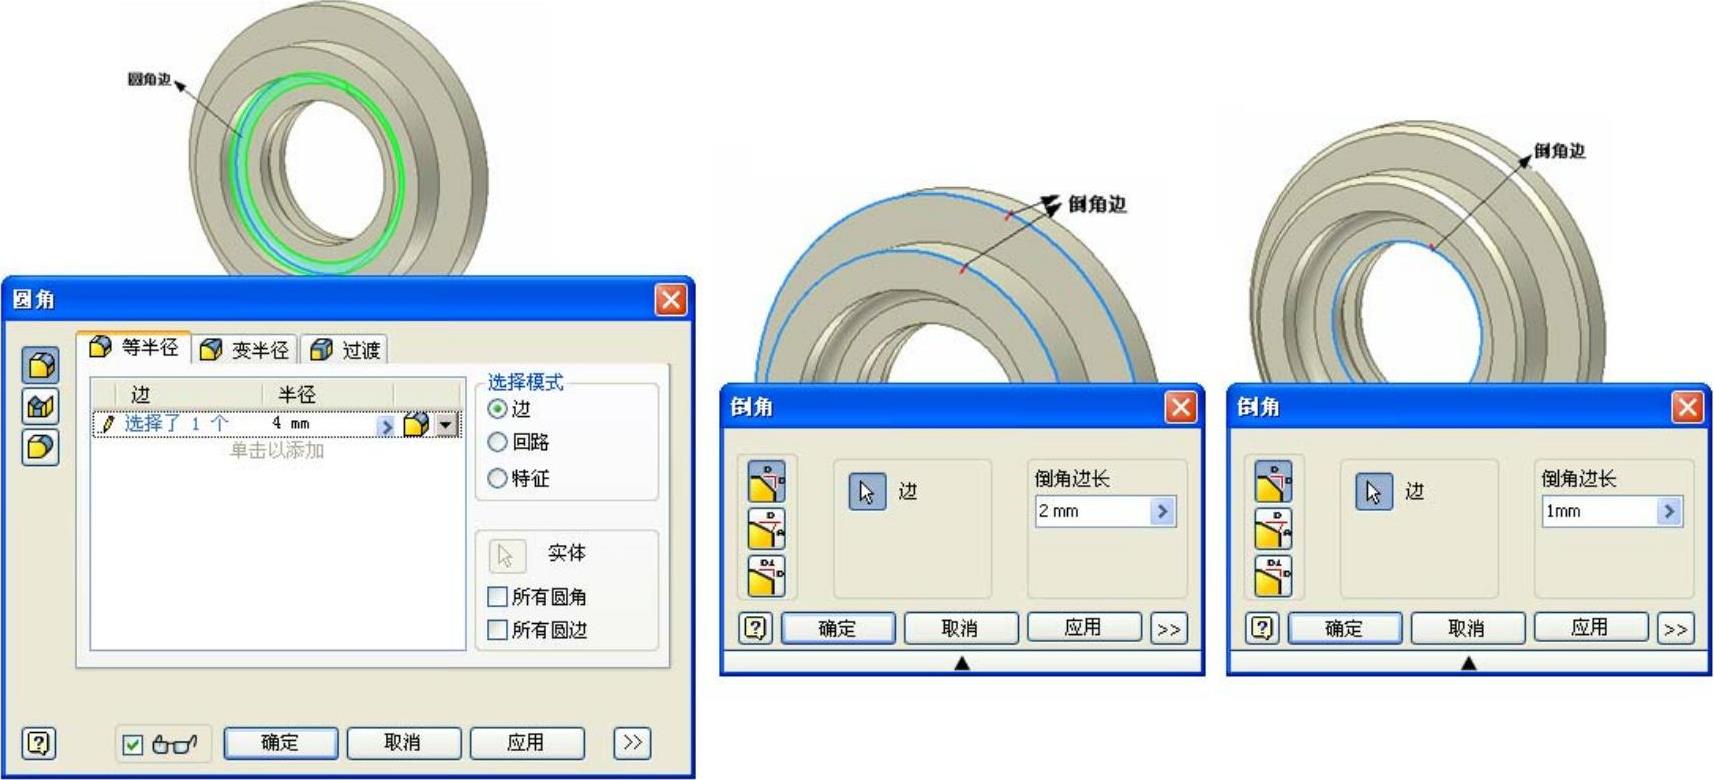Expand the 2 mm chamfer distance arrow
Screen dimensions: 1714x780
point(1162,511)
